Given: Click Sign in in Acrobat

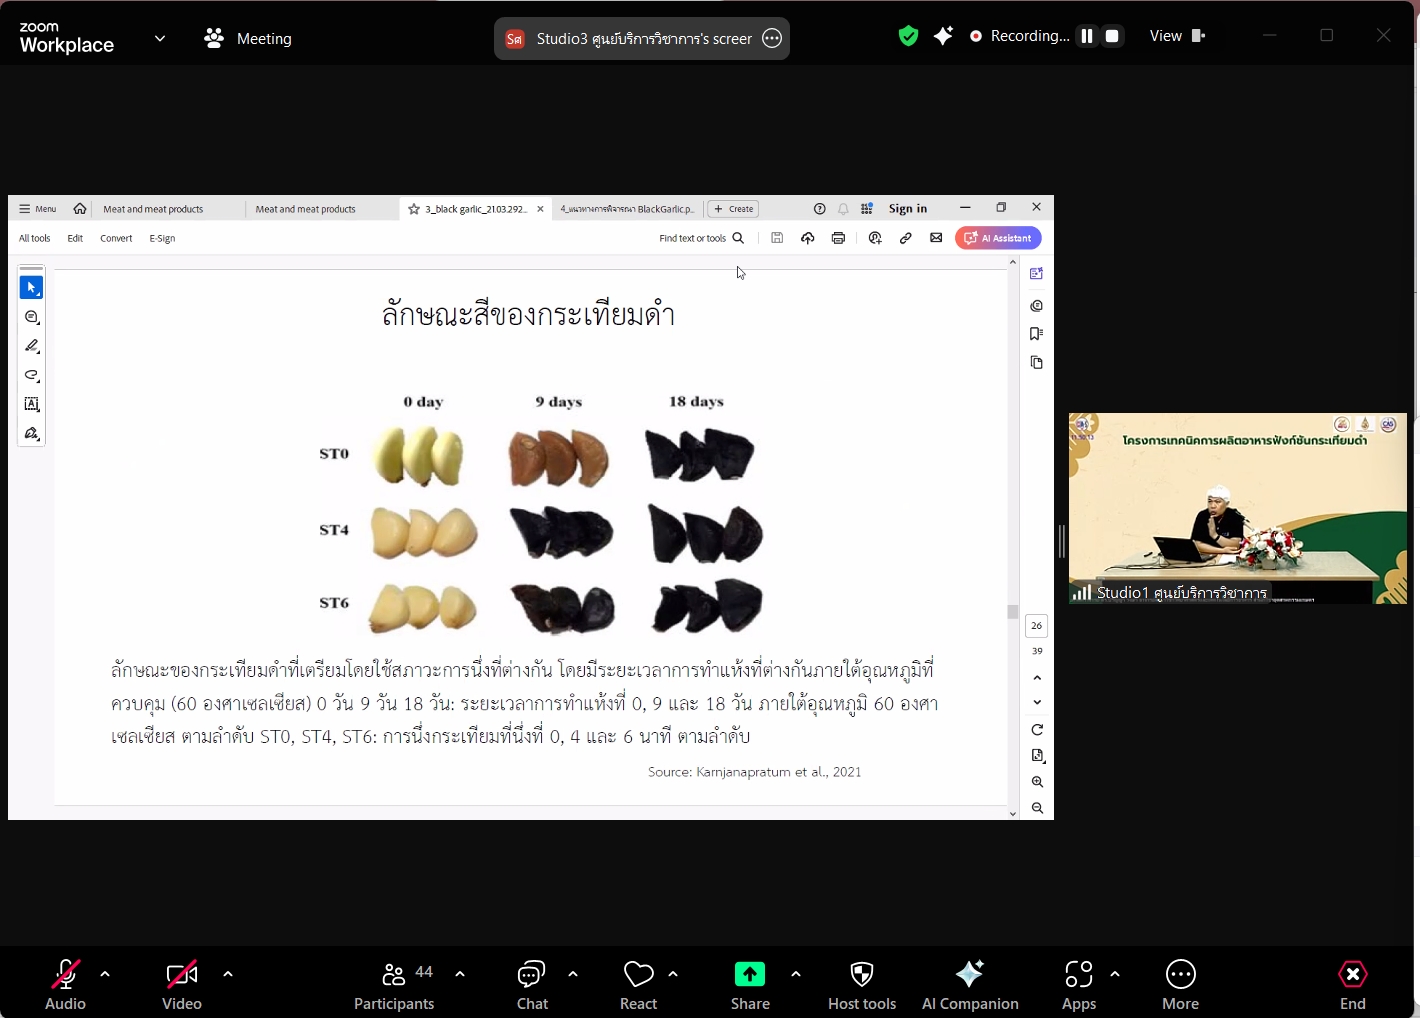Looking at the screenshot, I should click(x=908, y=209).
